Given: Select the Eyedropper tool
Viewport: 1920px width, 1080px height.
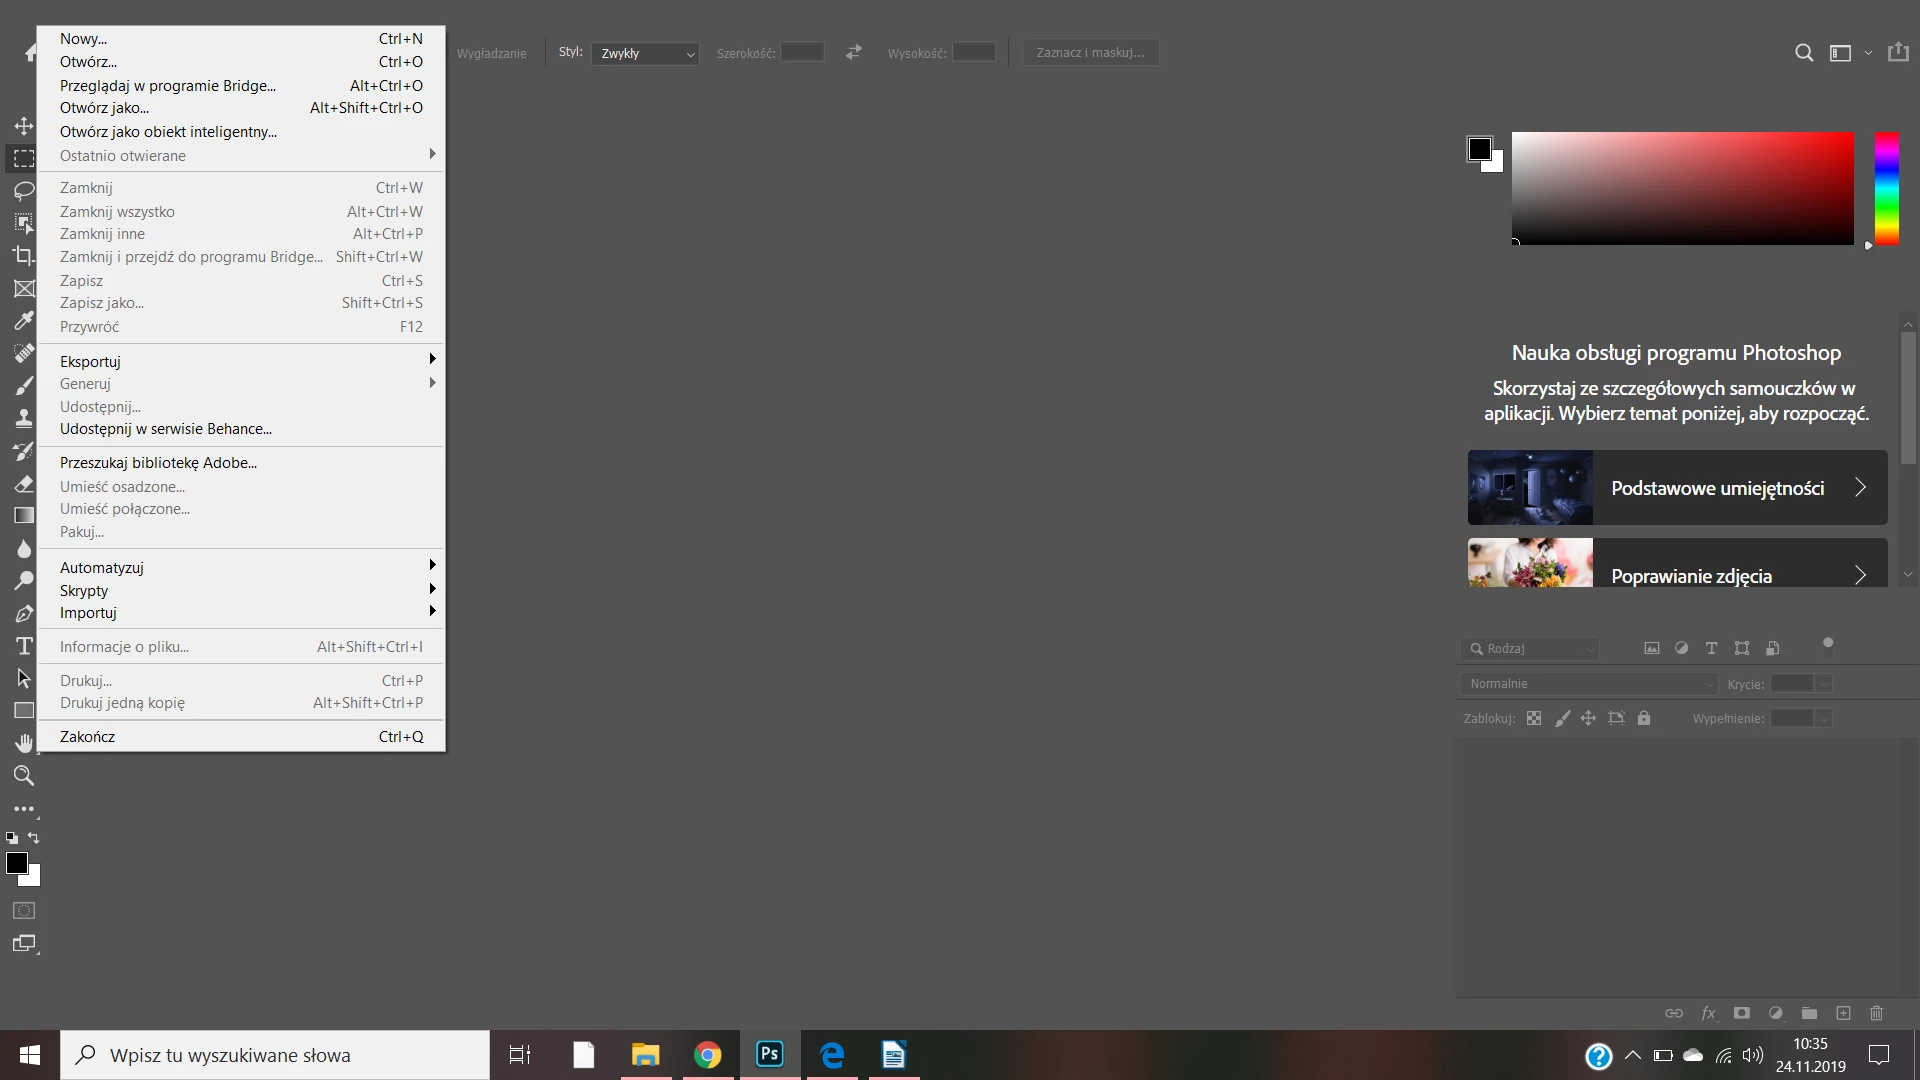Looking at the screenshot, I should [23, 321].
